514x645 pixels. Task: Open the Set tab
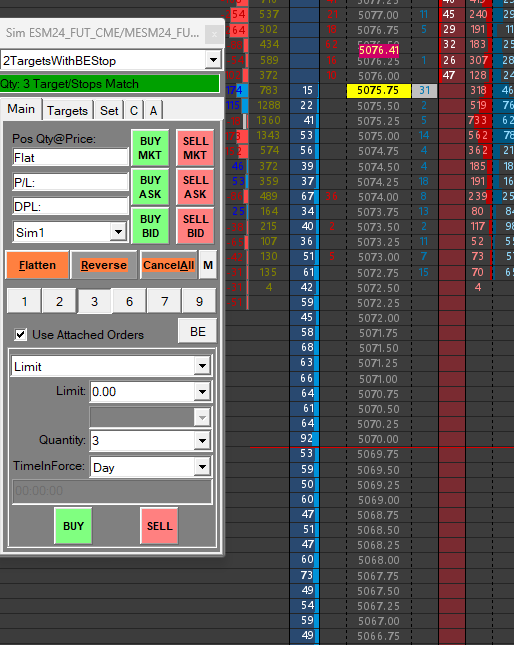(x=109, y=111)
